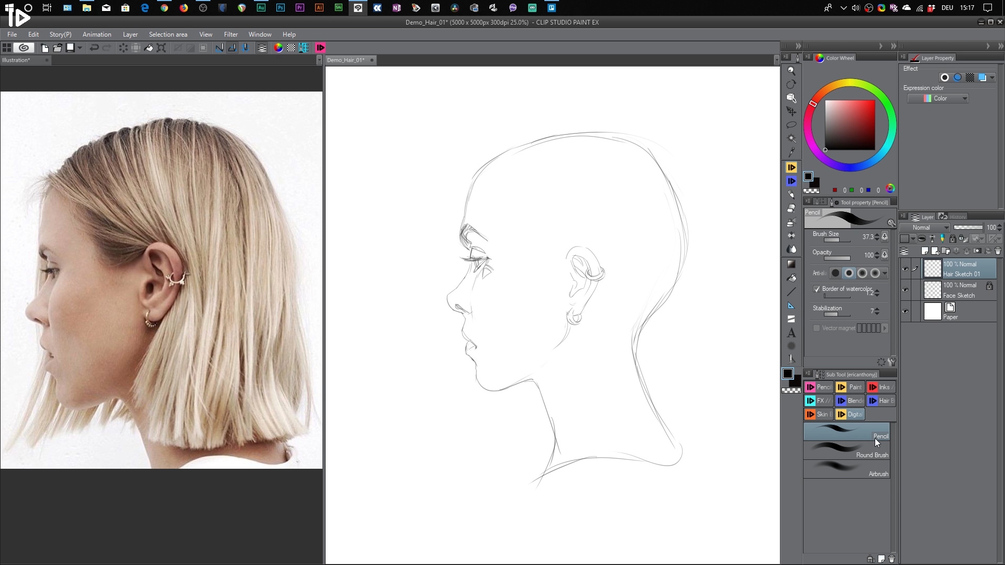The width and height of the screenshot is (1005, 565).
Task: Click the layer opacity slider in Layer panel
Action: [968, 227]
